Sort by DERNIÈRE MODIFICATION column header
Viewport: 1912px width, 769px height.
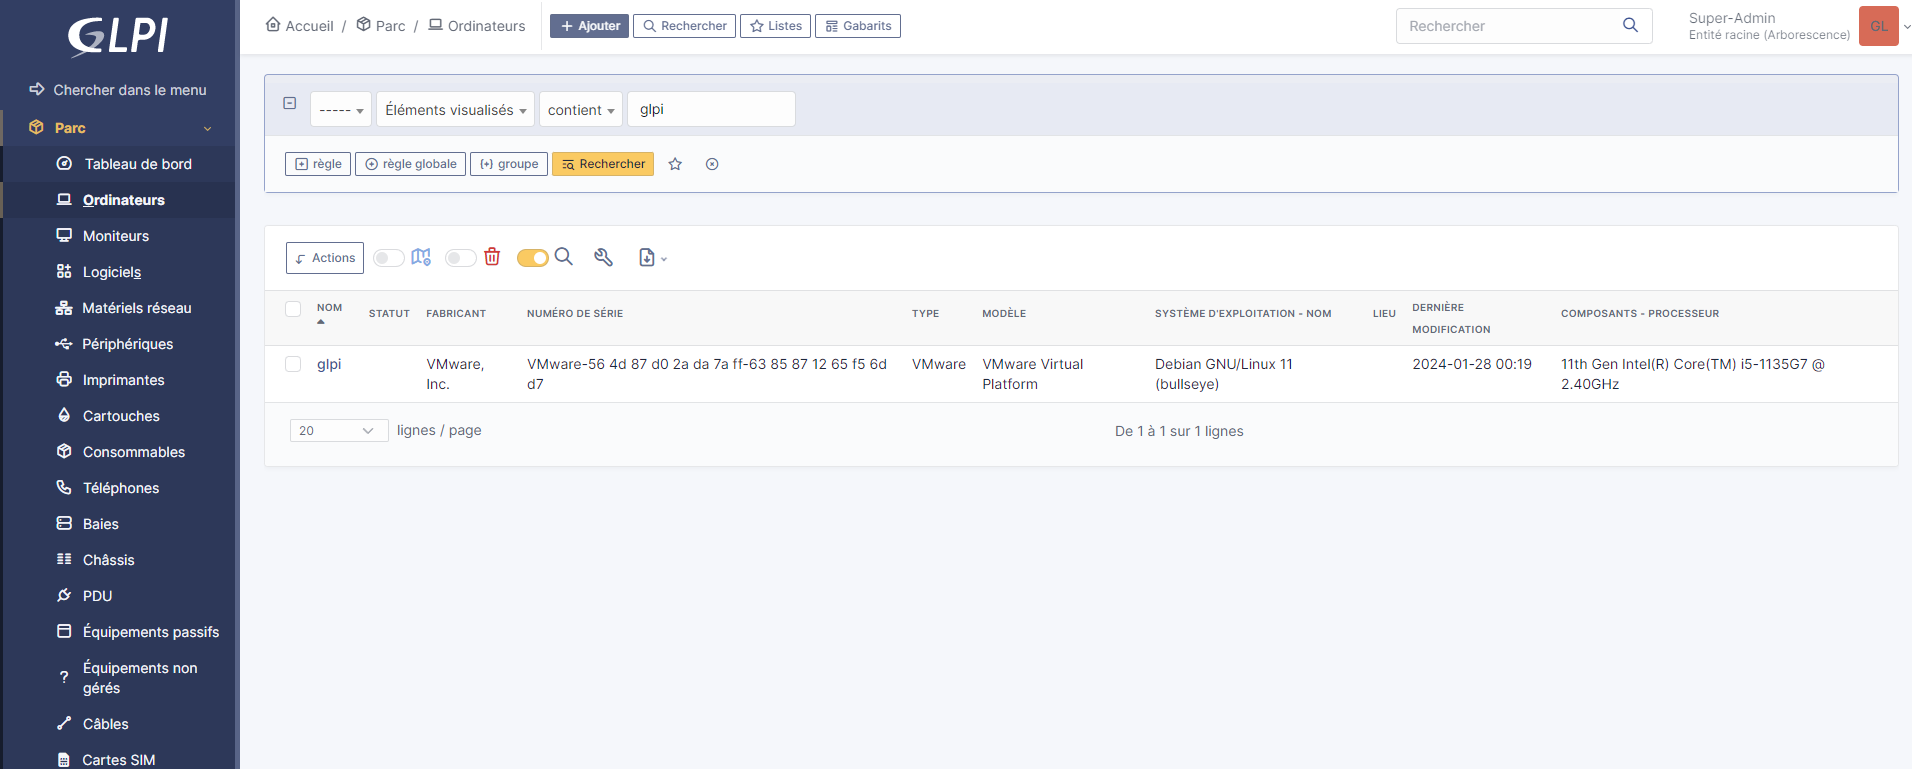[x=1451, y=318]
